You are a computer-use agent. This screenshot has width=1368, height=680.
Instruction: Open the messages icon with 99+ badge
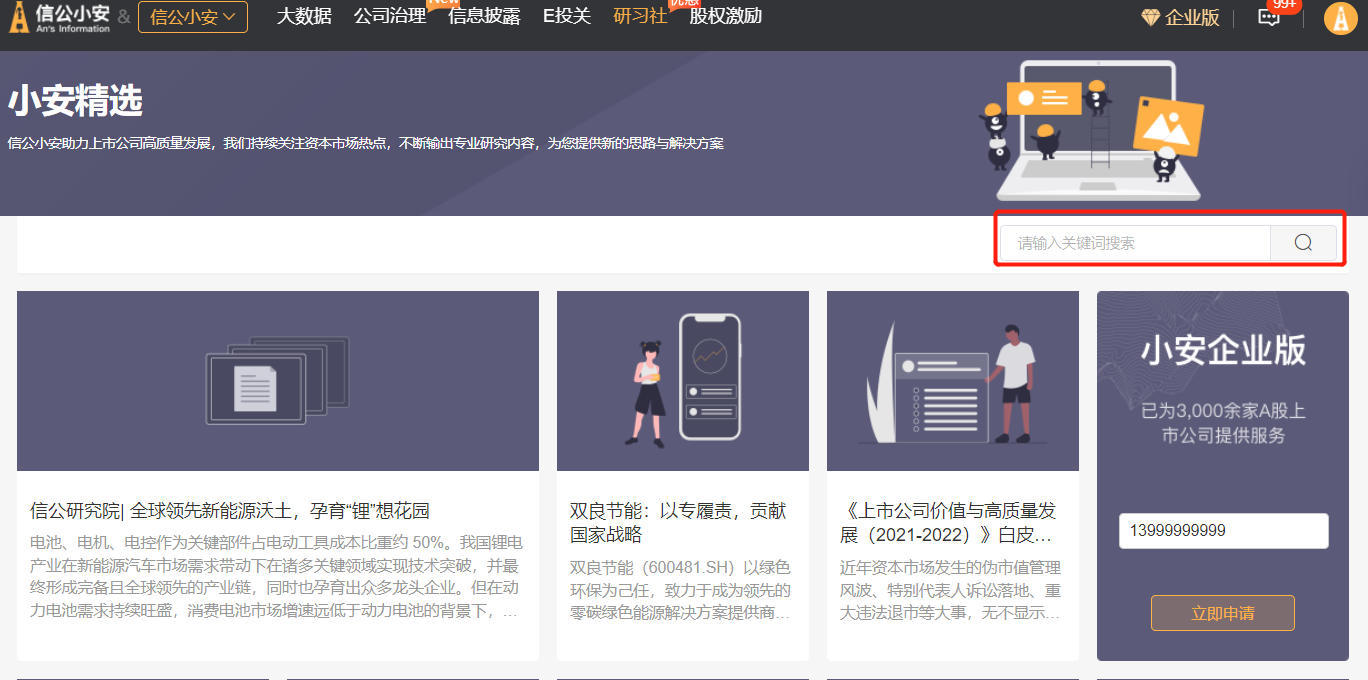point(1269,18)
